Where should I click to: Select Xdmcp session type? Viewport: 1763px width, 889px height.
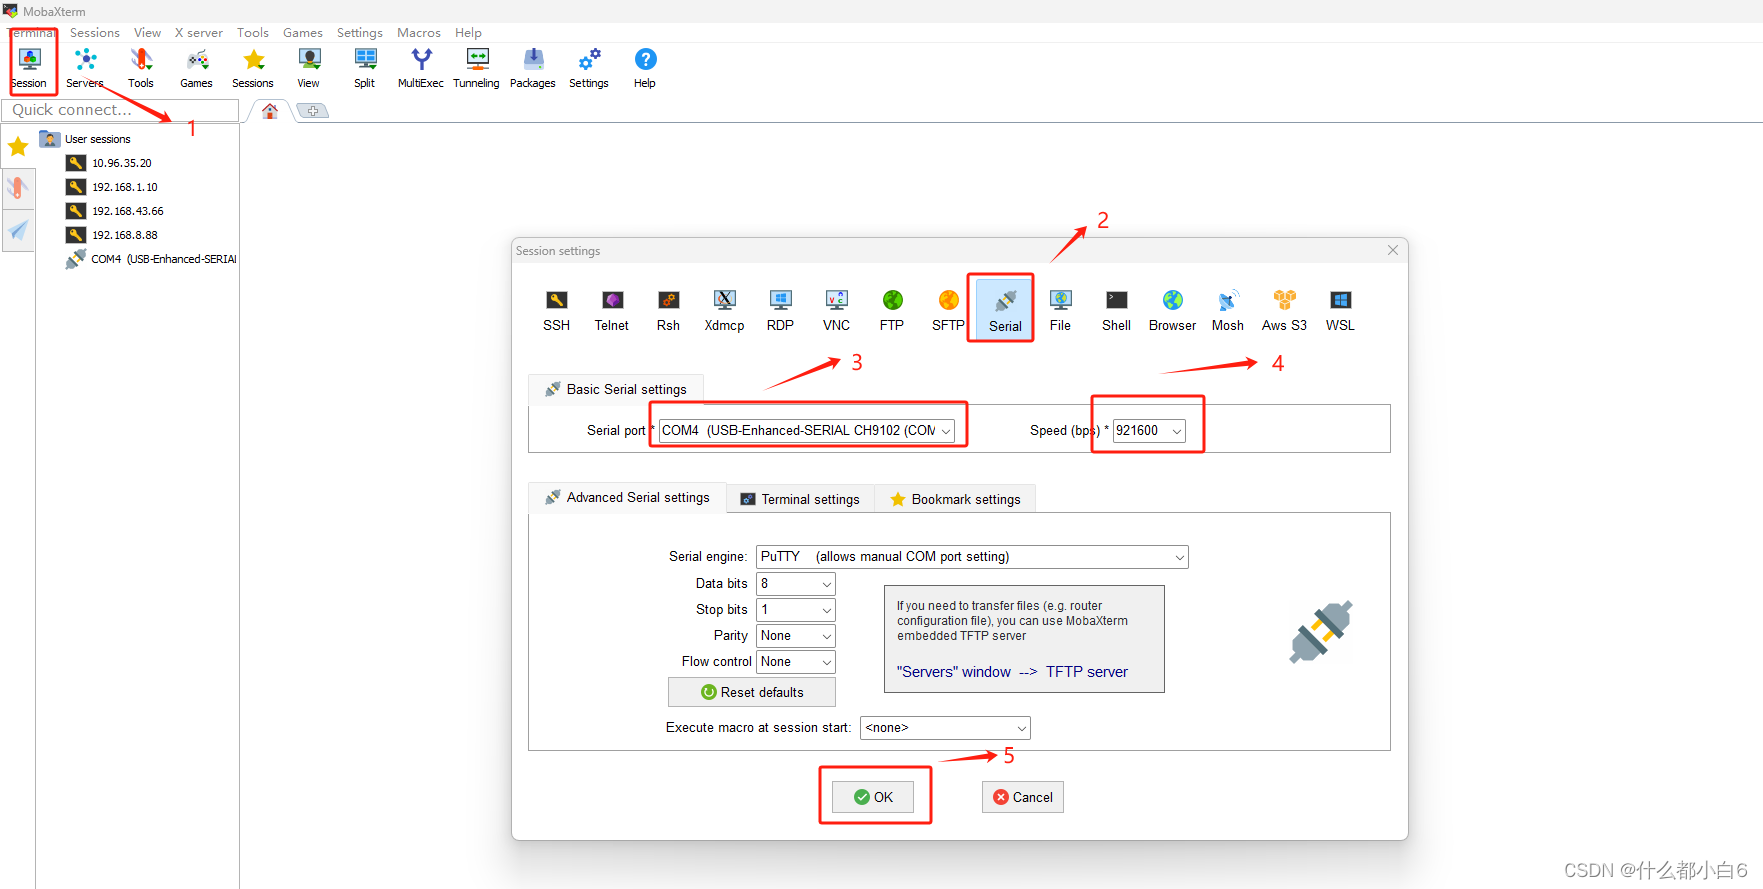coord(725,310)
